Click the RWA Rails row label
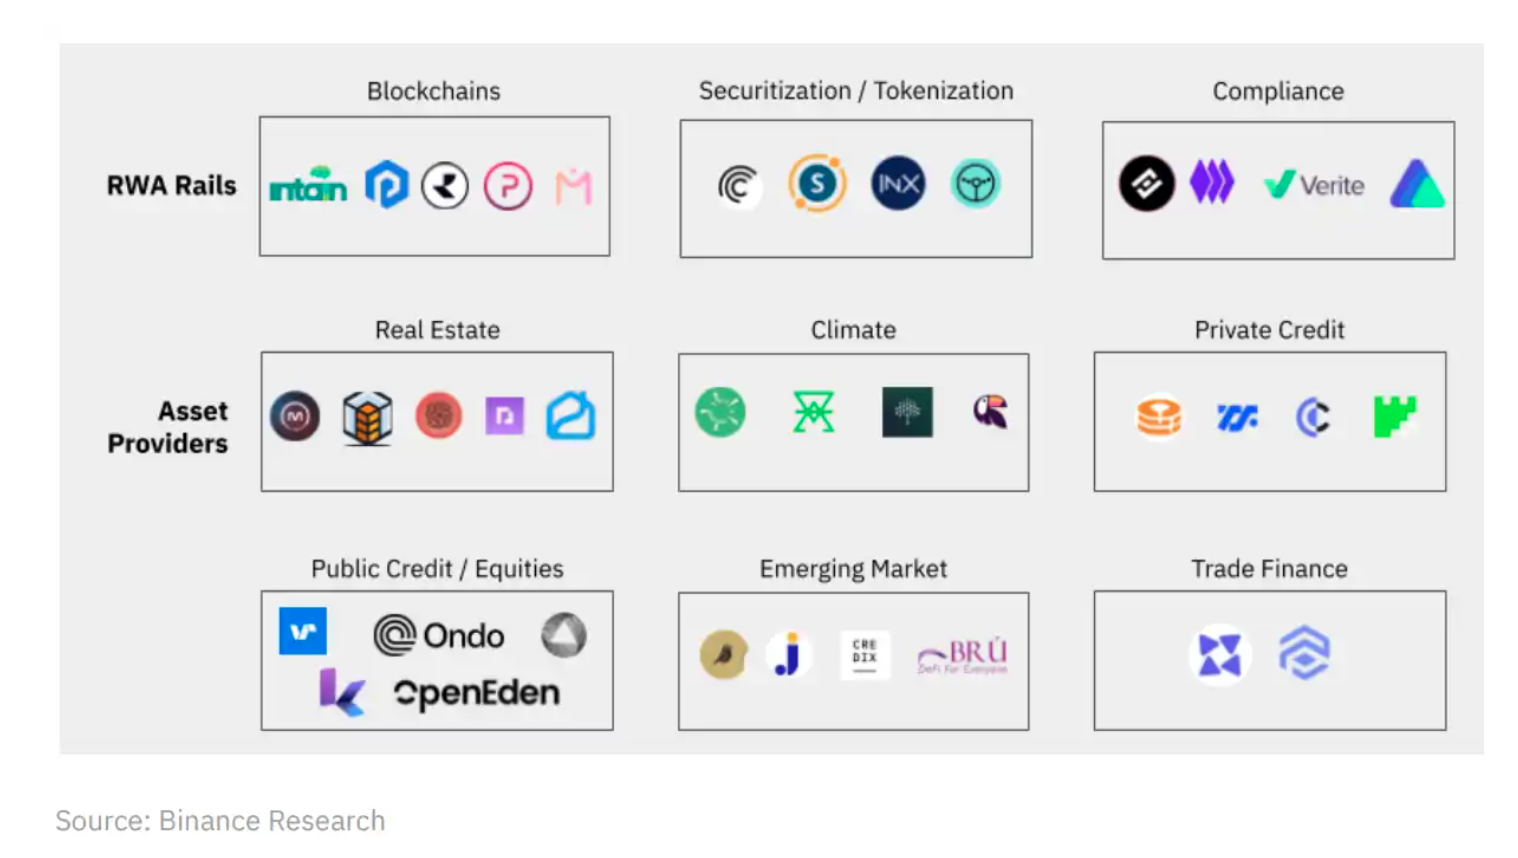 tap(172, 186)
